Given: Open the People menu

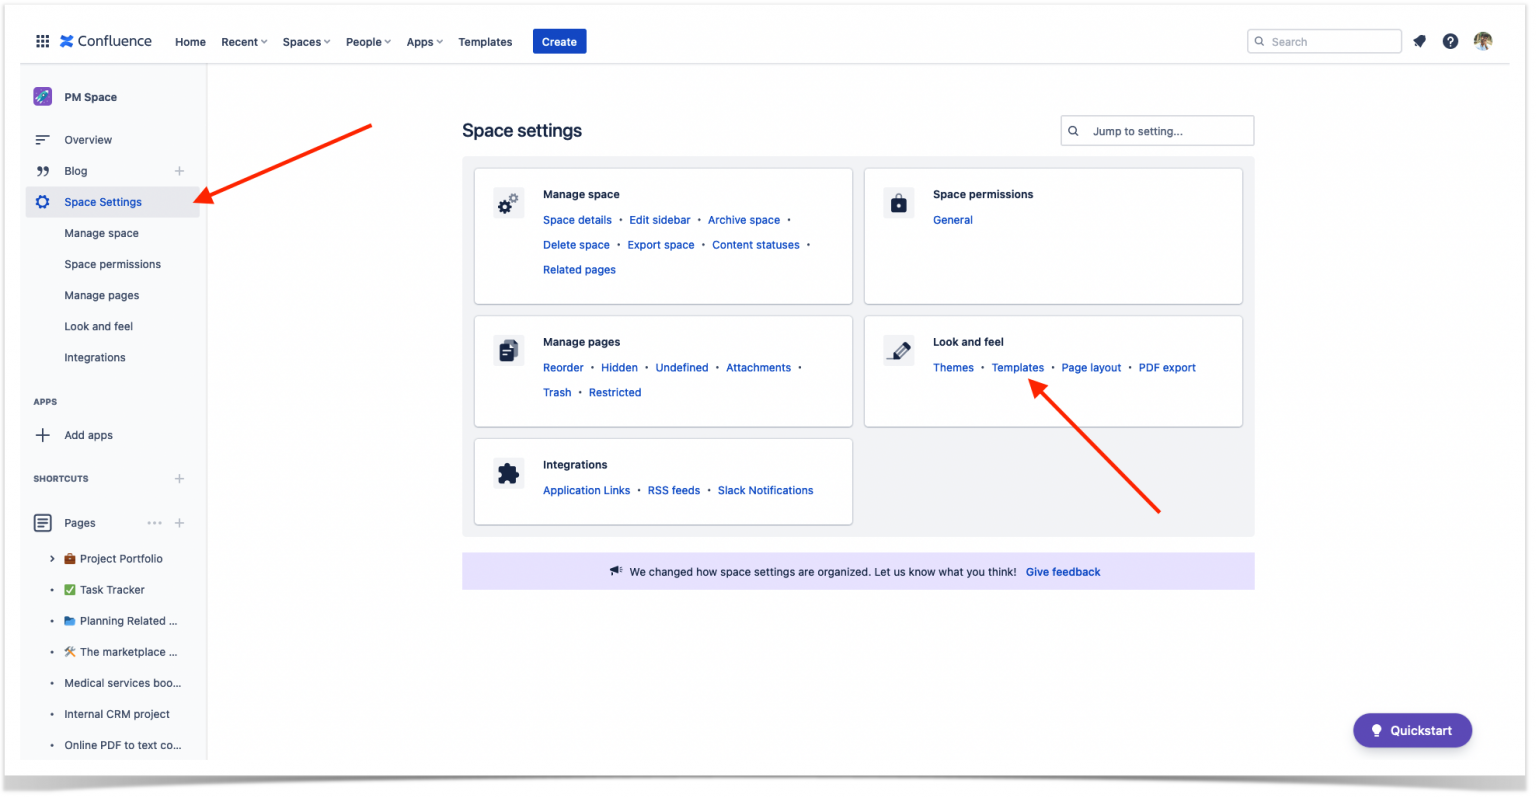Looking at the screenshot, I should click(x=367, y=41).
